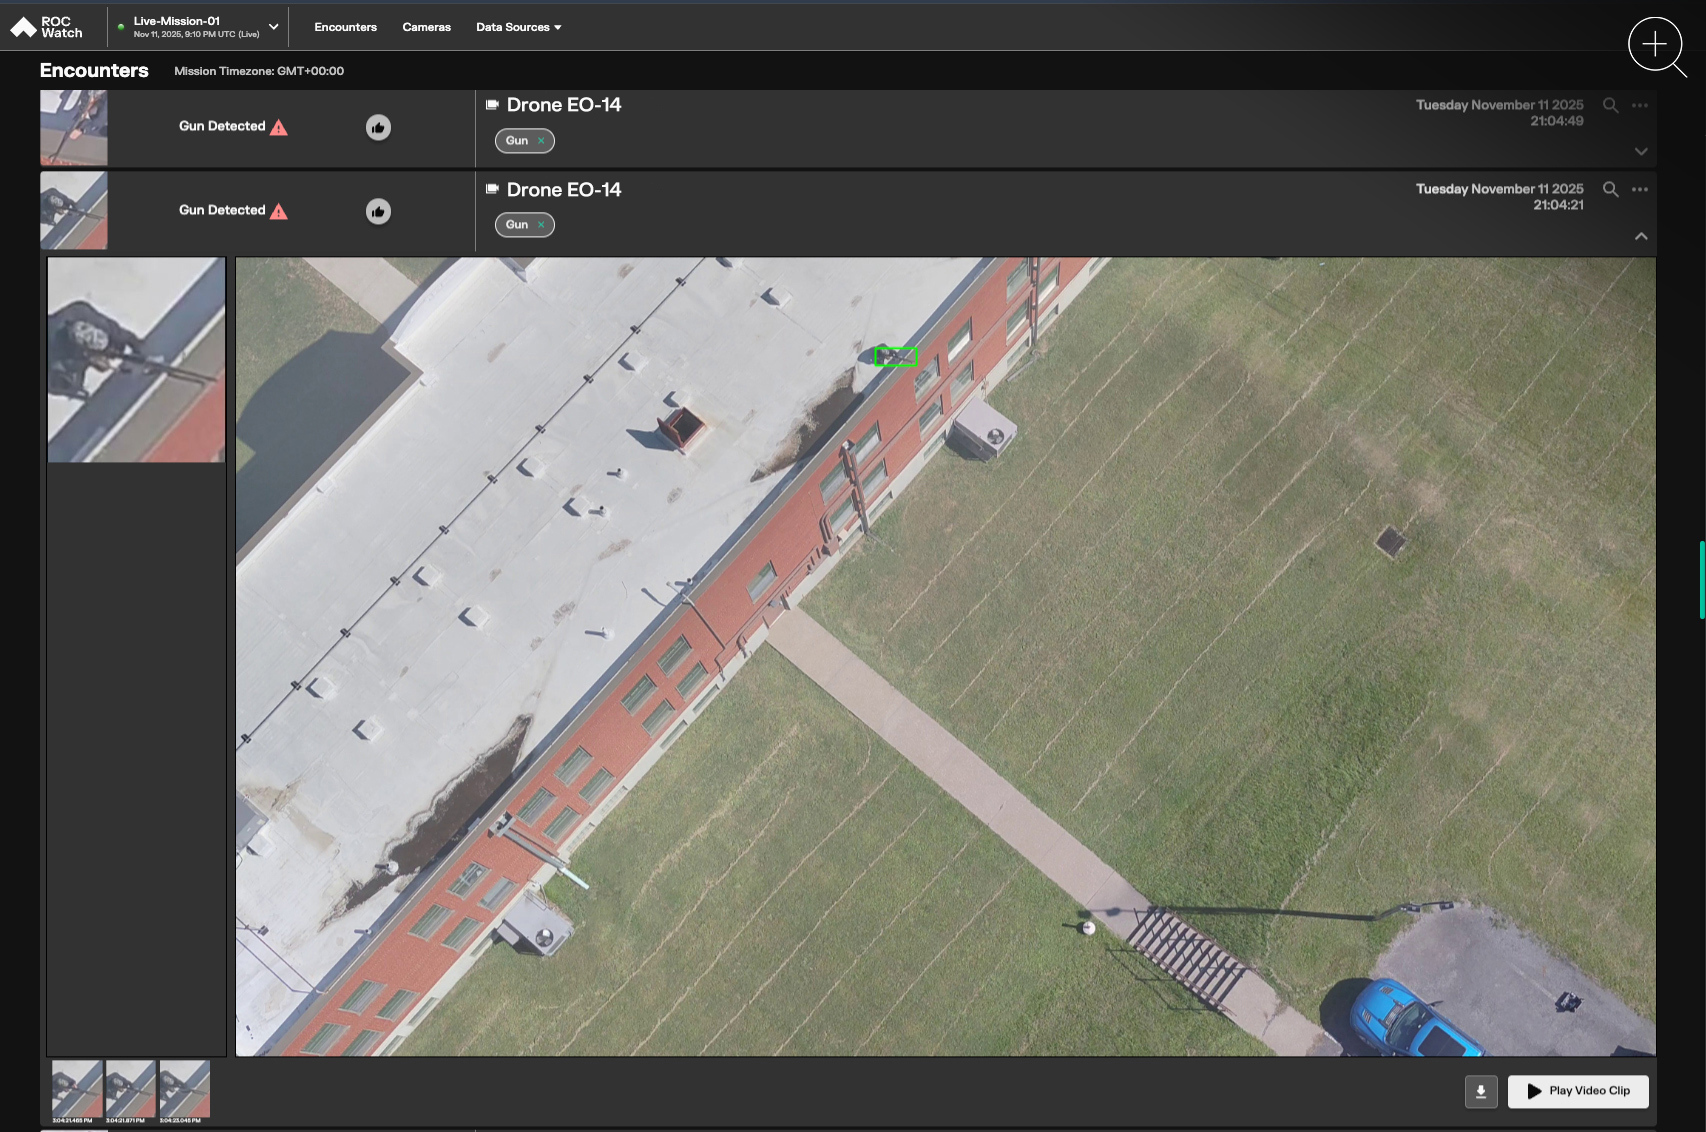1706x1132 pixels.
Task: Click the Play Video Clip button
Action: point(1578,1091)
